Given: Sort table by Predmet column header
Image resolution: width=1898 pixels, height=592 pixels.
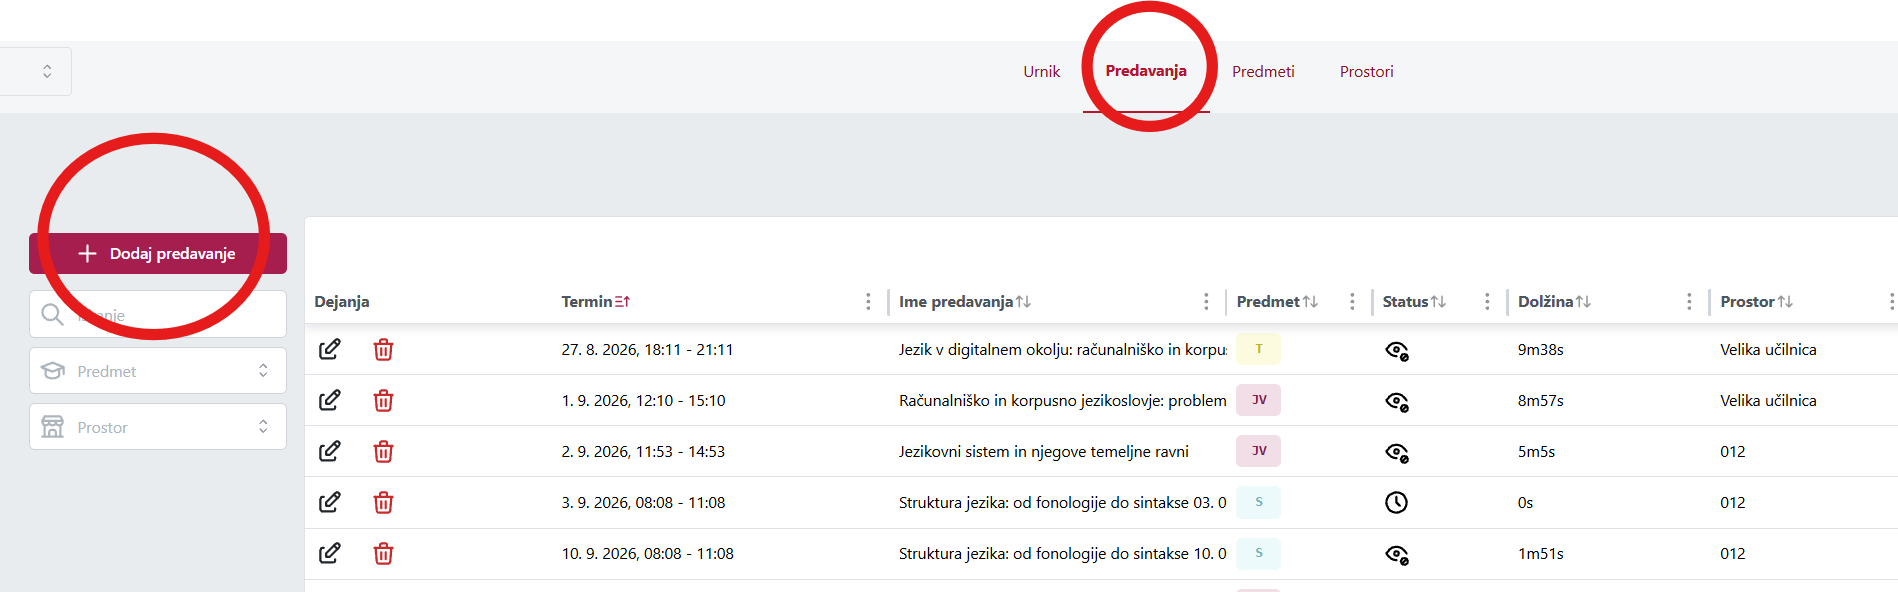Looking at the screenshot, I should coord(1277,301).
